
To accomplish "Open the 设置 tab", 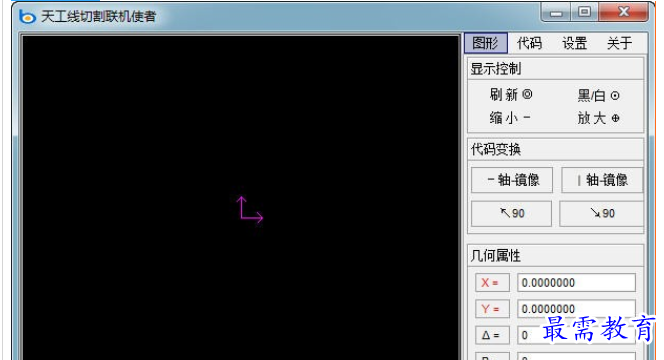I will [x=575, y=43].
